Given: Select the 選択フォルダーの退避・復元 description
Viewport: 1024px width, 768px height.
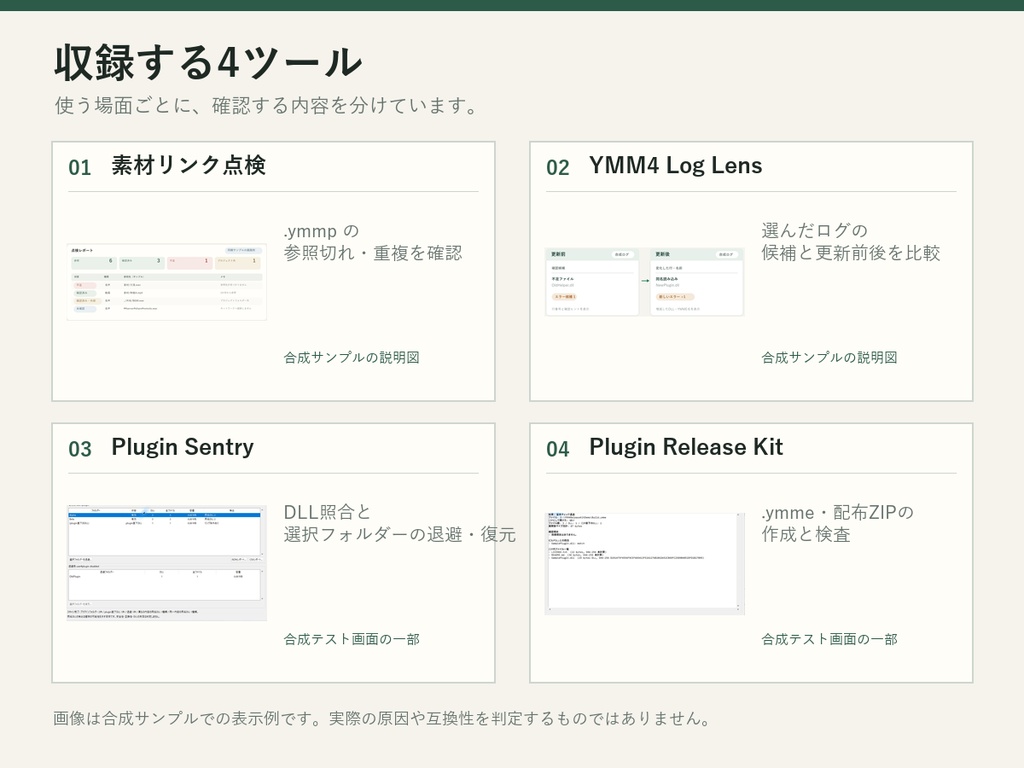Looking at the screenshot, I should point(400,534).
